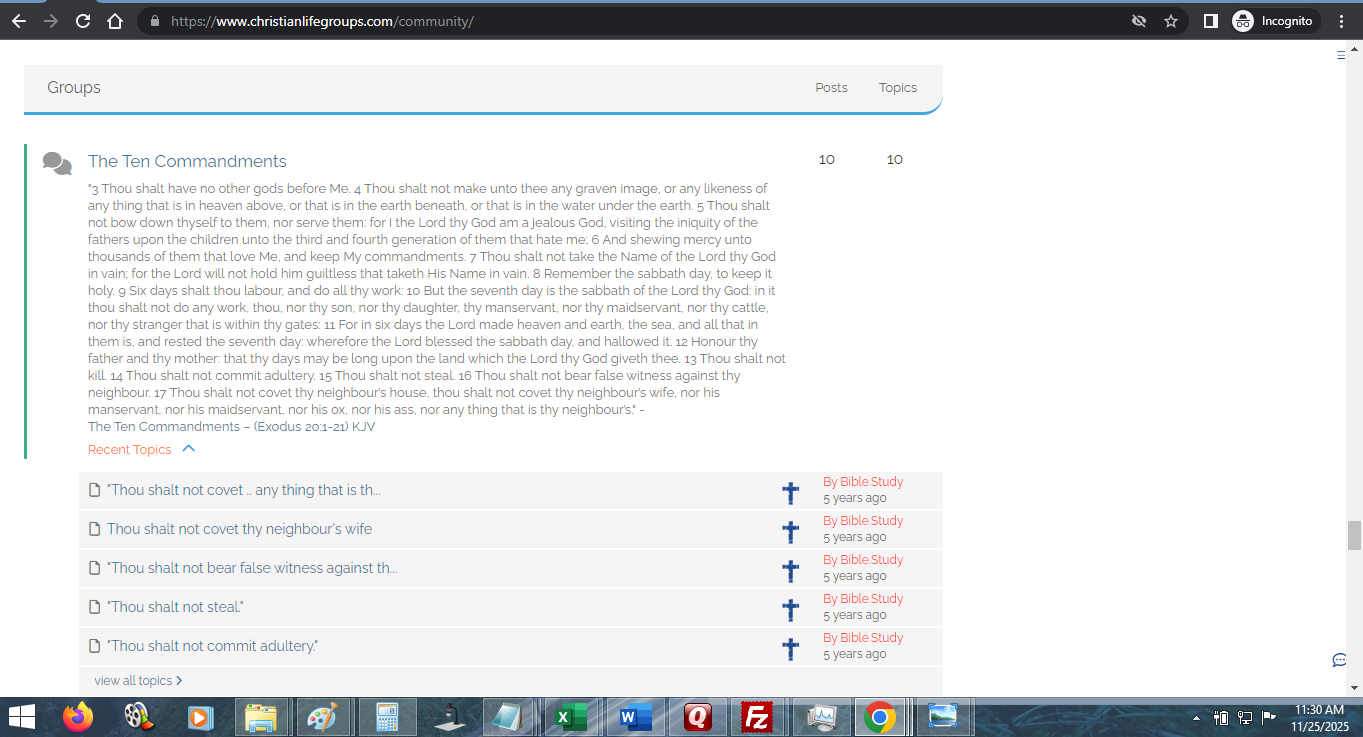Toggle the browser side panel button
The height and width of the screenshot is (737, 1363).
coord(1210,21)
